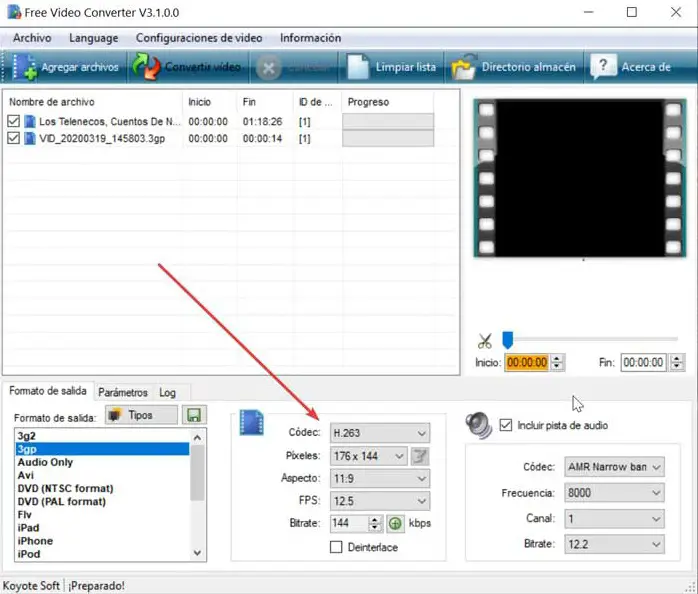Switch to the Parámetros tab
This screenshot has height=594, width=698.
pyautogui.click(x=123, y=392)
